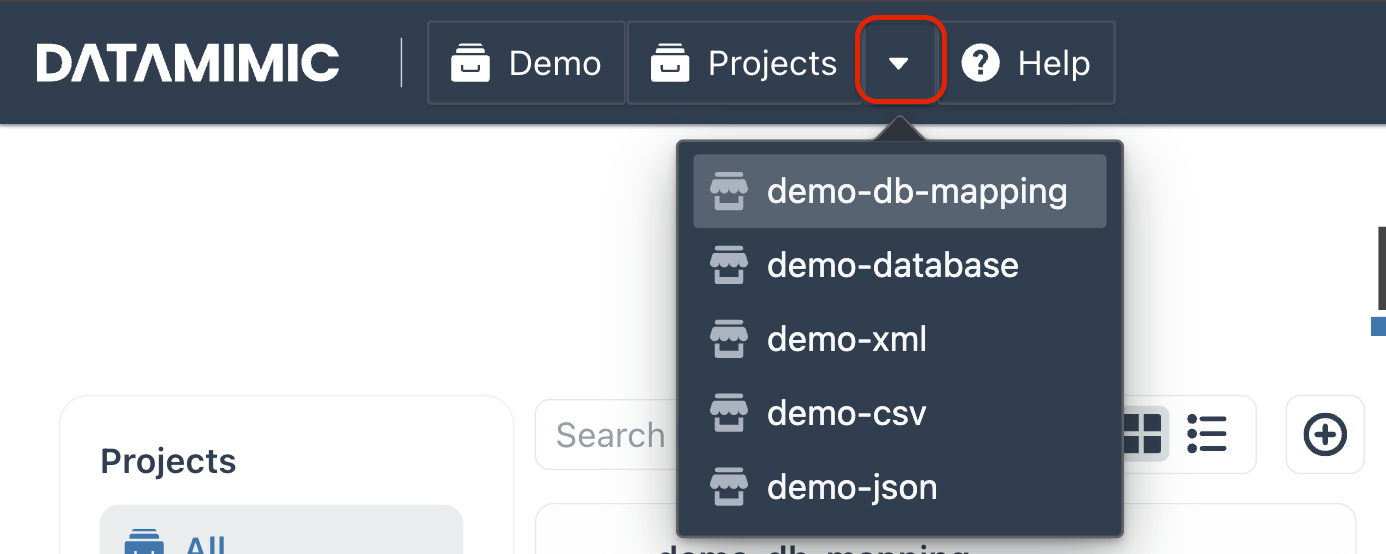Add a new project with plus icon
Image resolution: width=1386 pixels, height=554 pixels.
tap(1325, 435)
